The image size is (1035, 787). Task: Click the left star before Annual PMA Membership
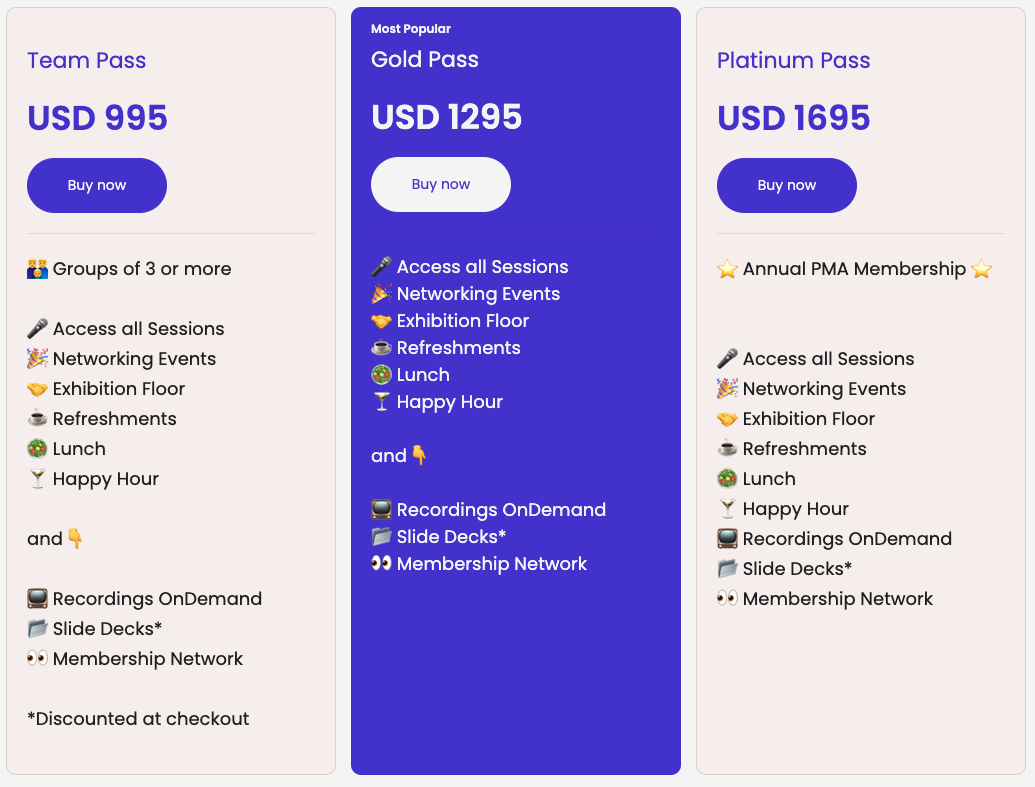727,269
